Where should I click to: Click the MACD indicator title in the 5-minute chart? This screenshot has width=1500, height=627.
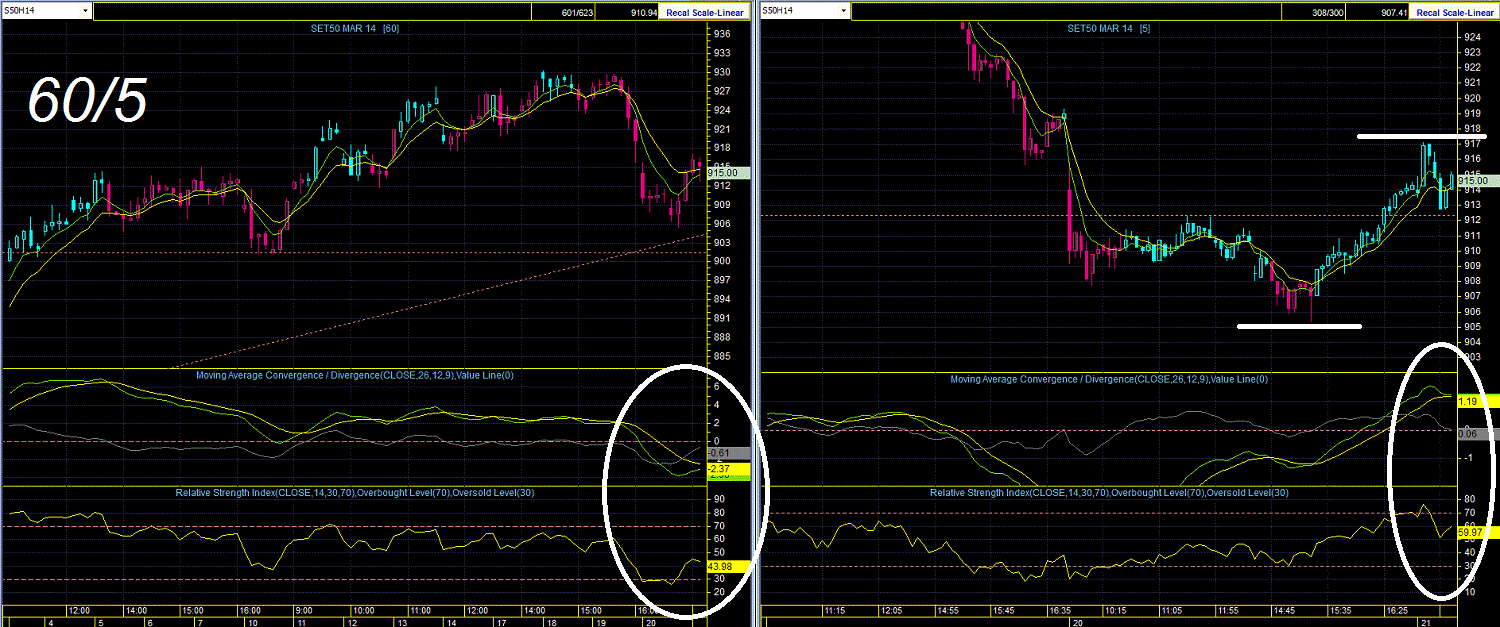[1109, 379]
